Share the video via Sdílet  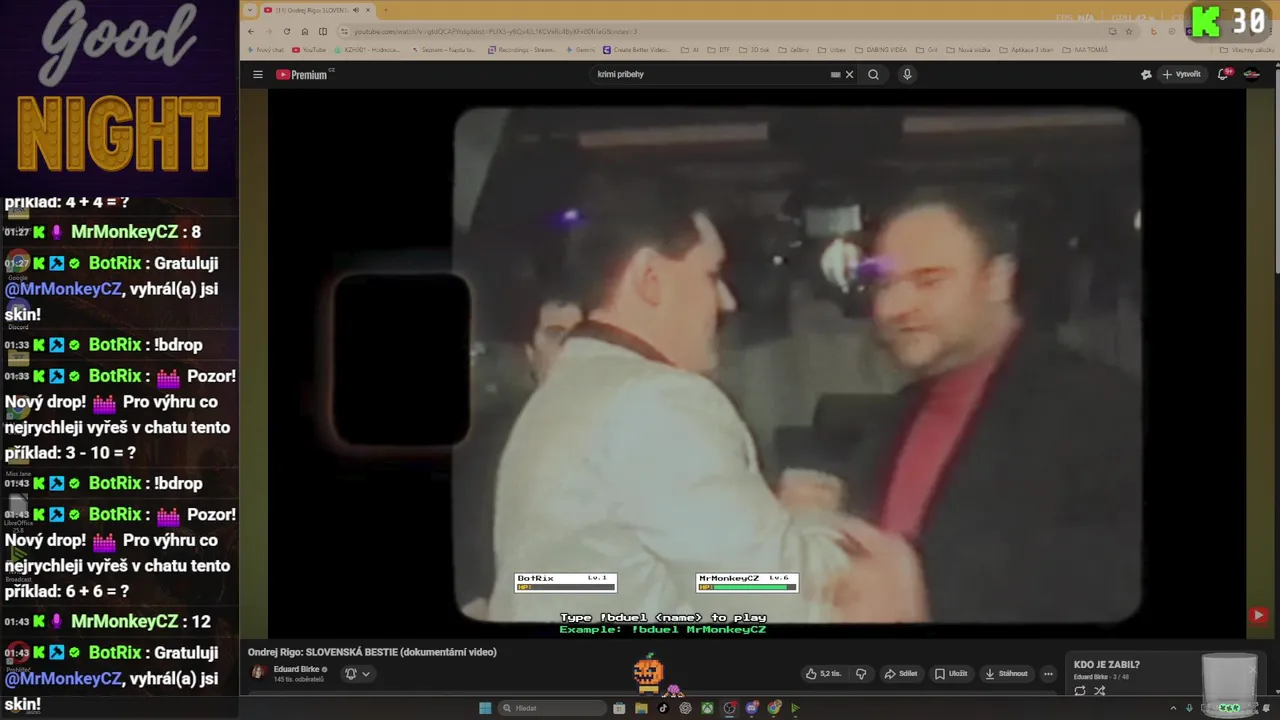click(x=900, y=674)
